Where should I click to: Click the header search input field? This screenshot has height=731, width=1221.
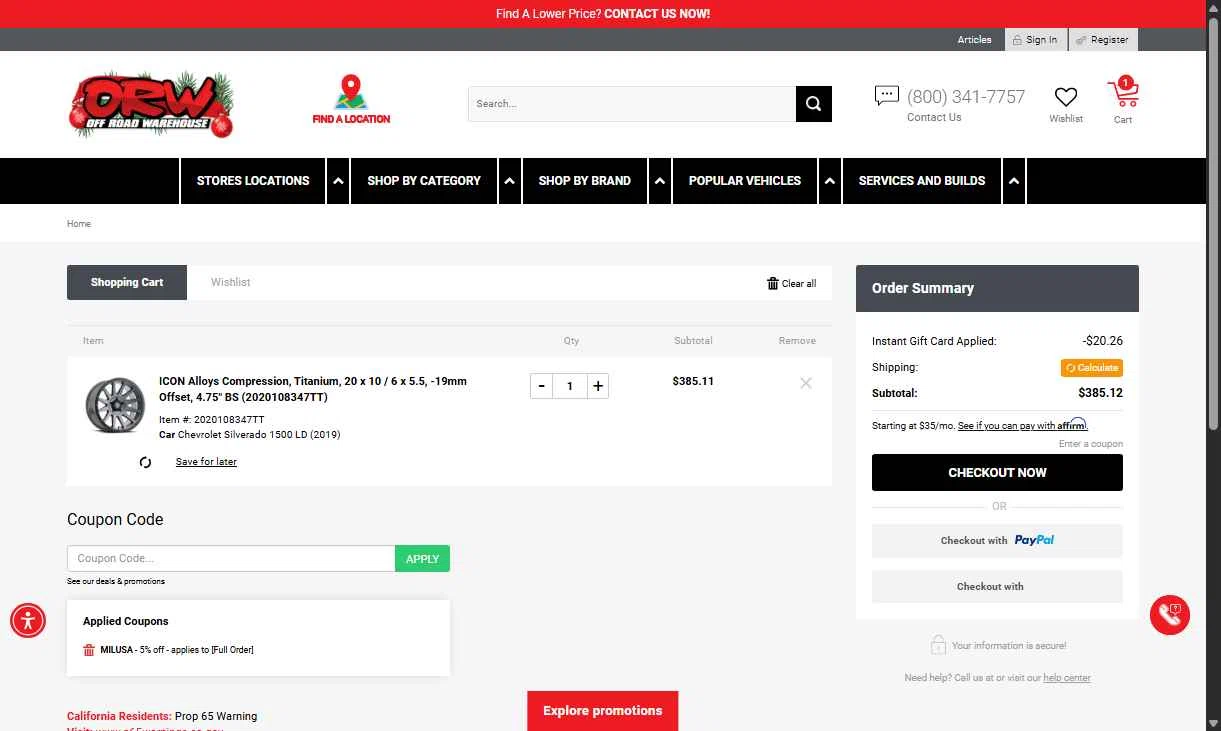pos(632,104)
